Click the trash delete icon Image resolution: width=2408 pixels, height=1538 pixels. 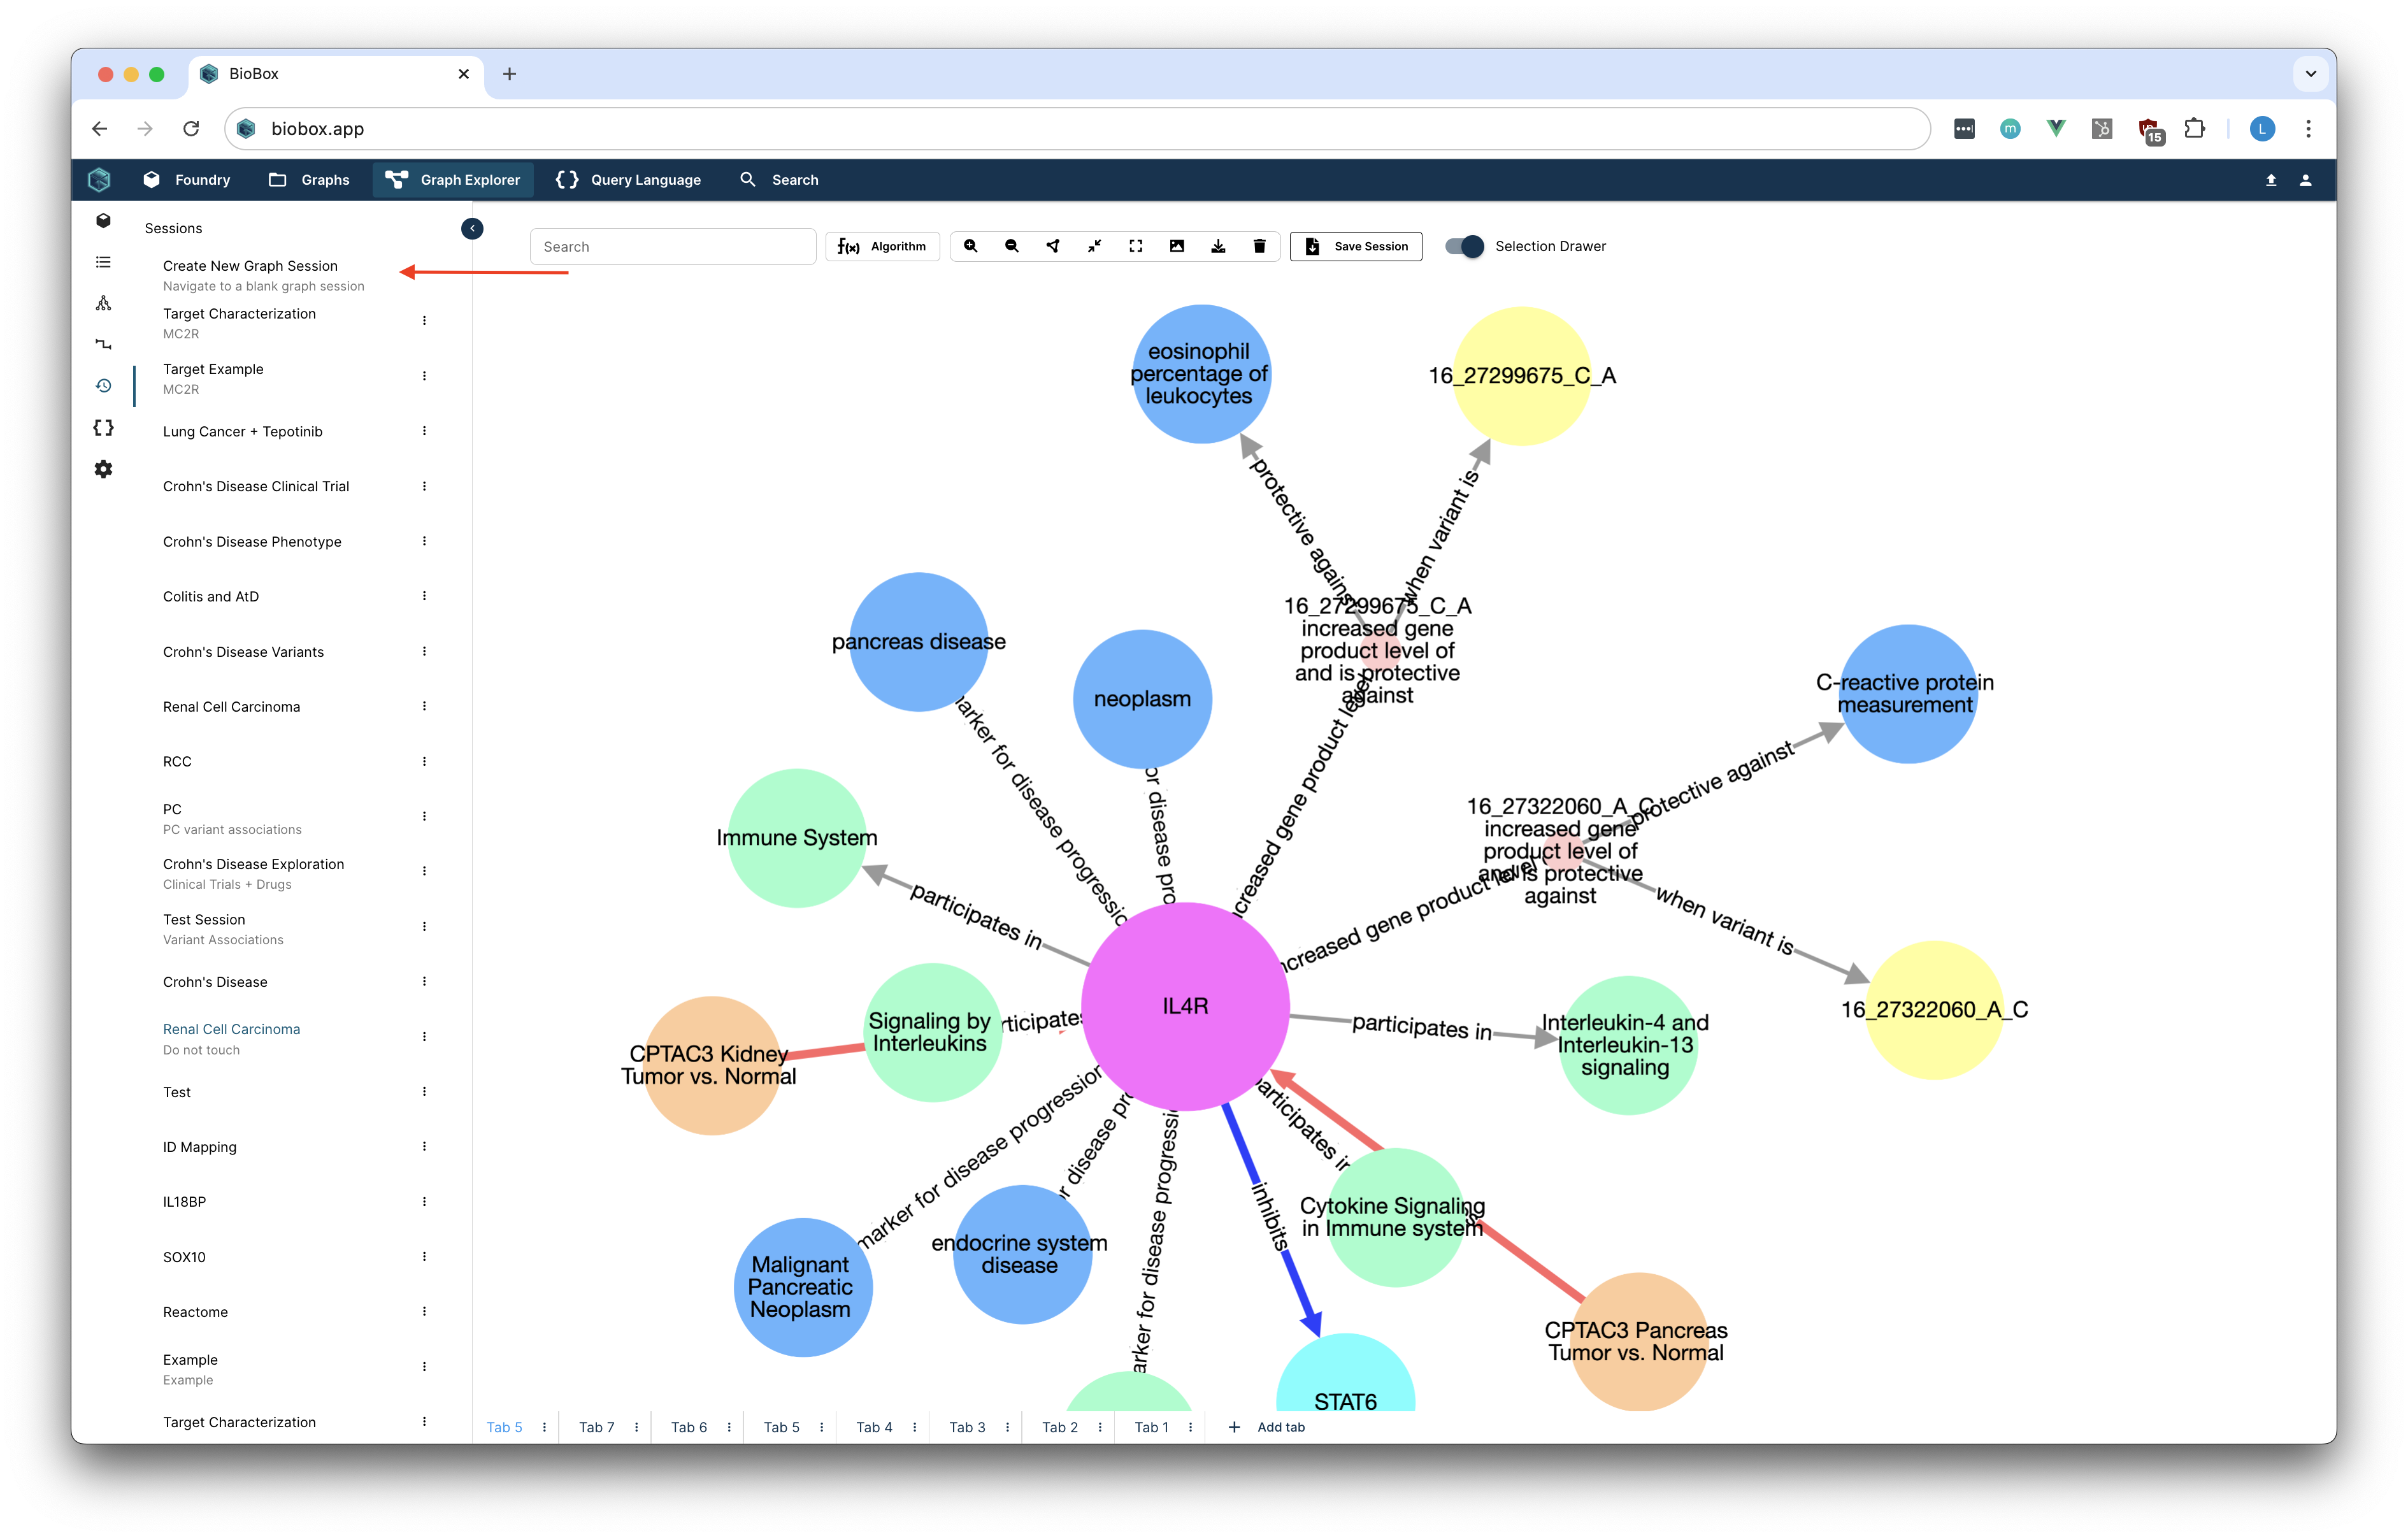point(1259,246)
